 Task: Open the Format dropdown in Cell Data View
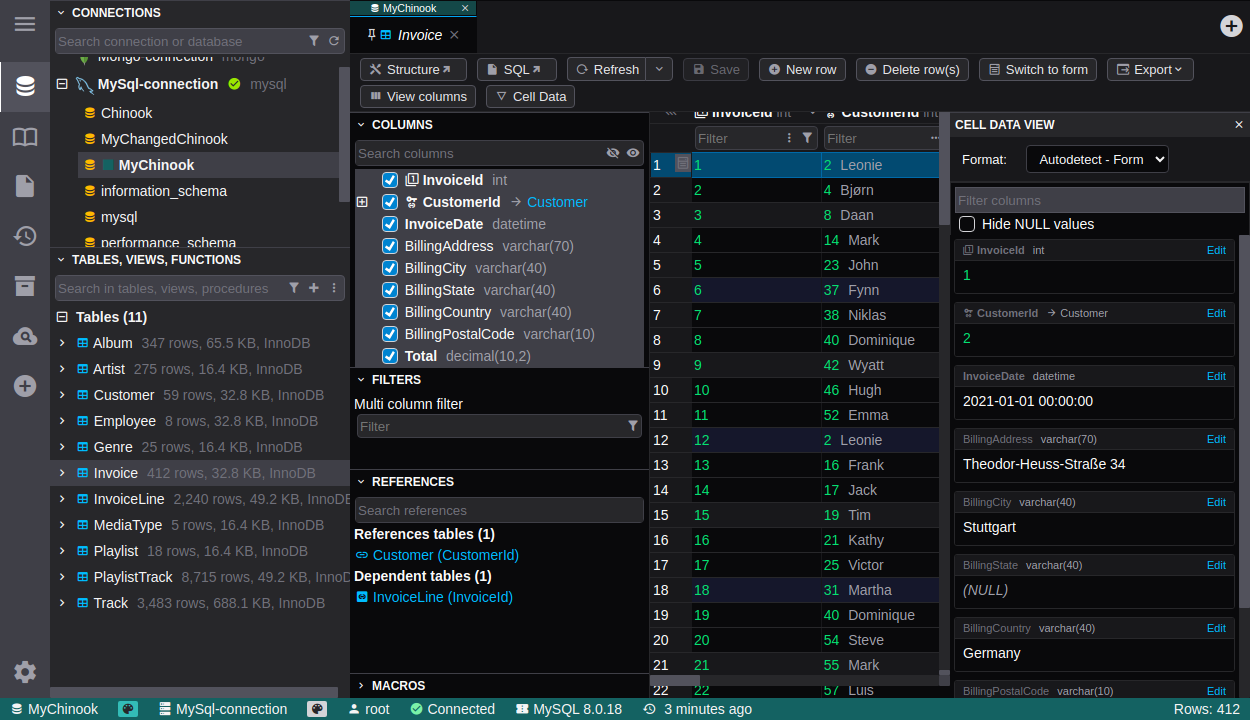tap(1097, 159)
